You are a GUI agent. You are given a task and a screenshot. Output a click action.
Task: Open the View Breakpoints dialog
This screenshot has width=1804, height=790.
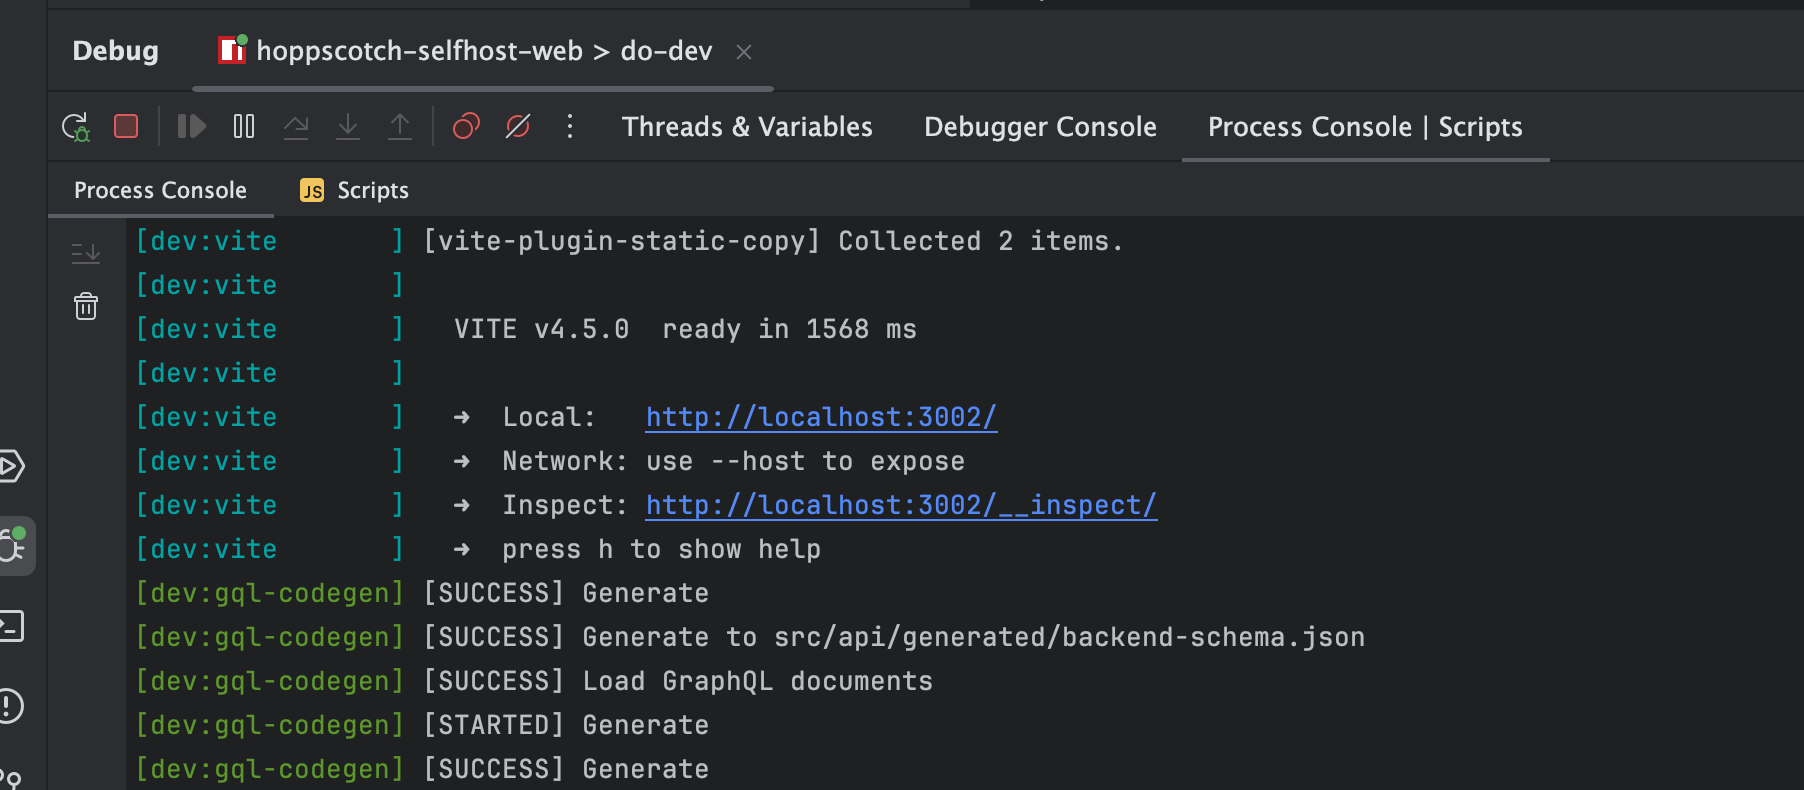coord(466,127)
